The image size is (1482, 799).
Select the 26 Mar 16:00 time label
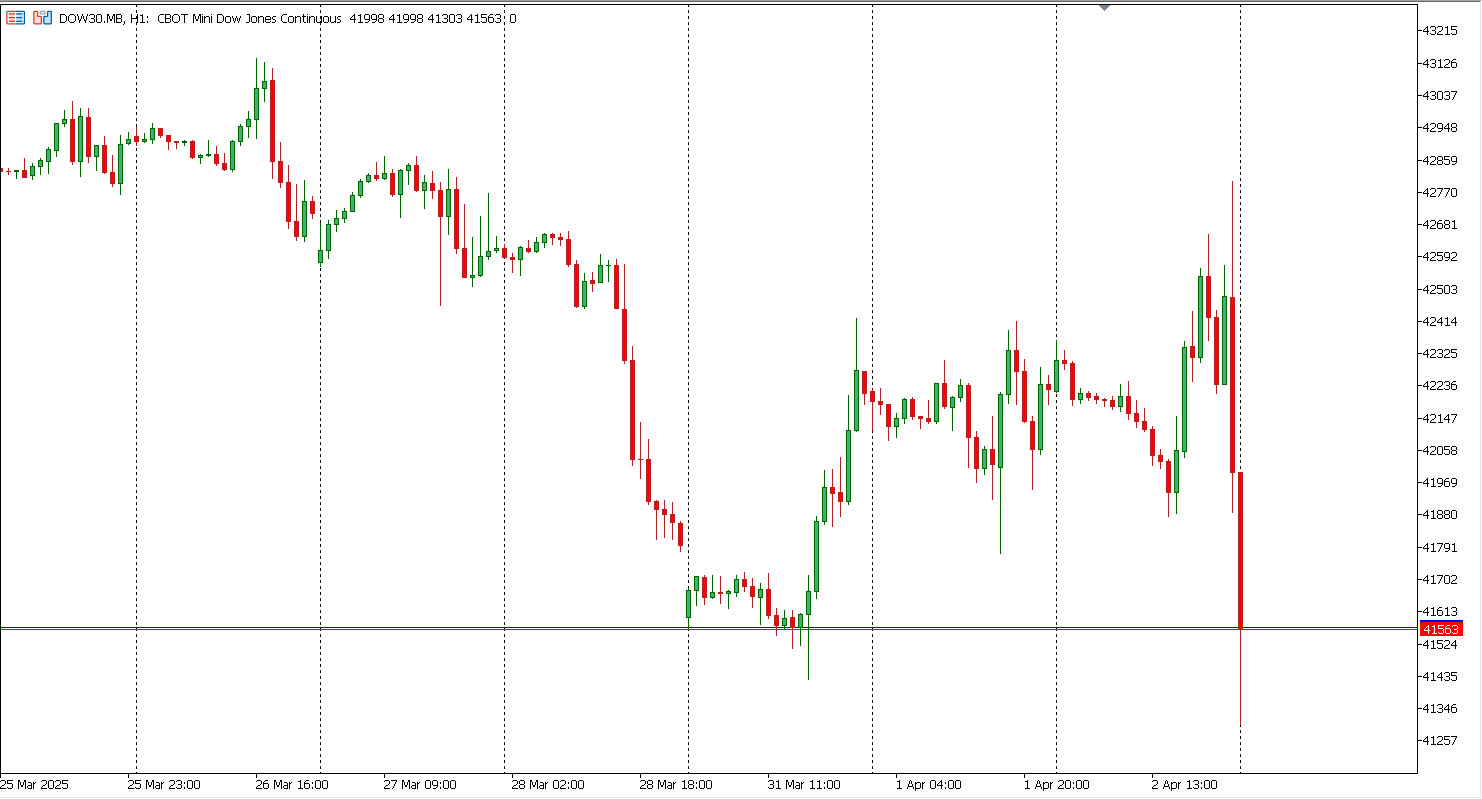coord(291,785)
